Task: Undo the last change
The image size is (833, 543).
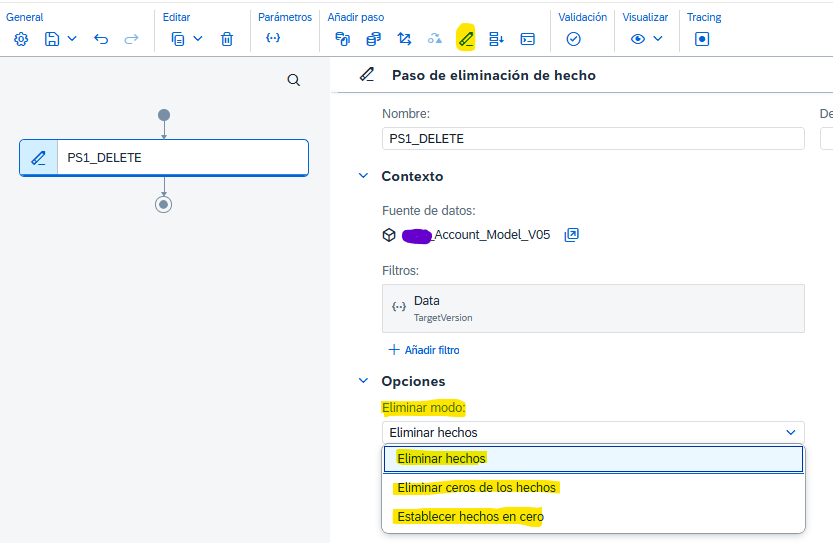Action: (101, 39)
